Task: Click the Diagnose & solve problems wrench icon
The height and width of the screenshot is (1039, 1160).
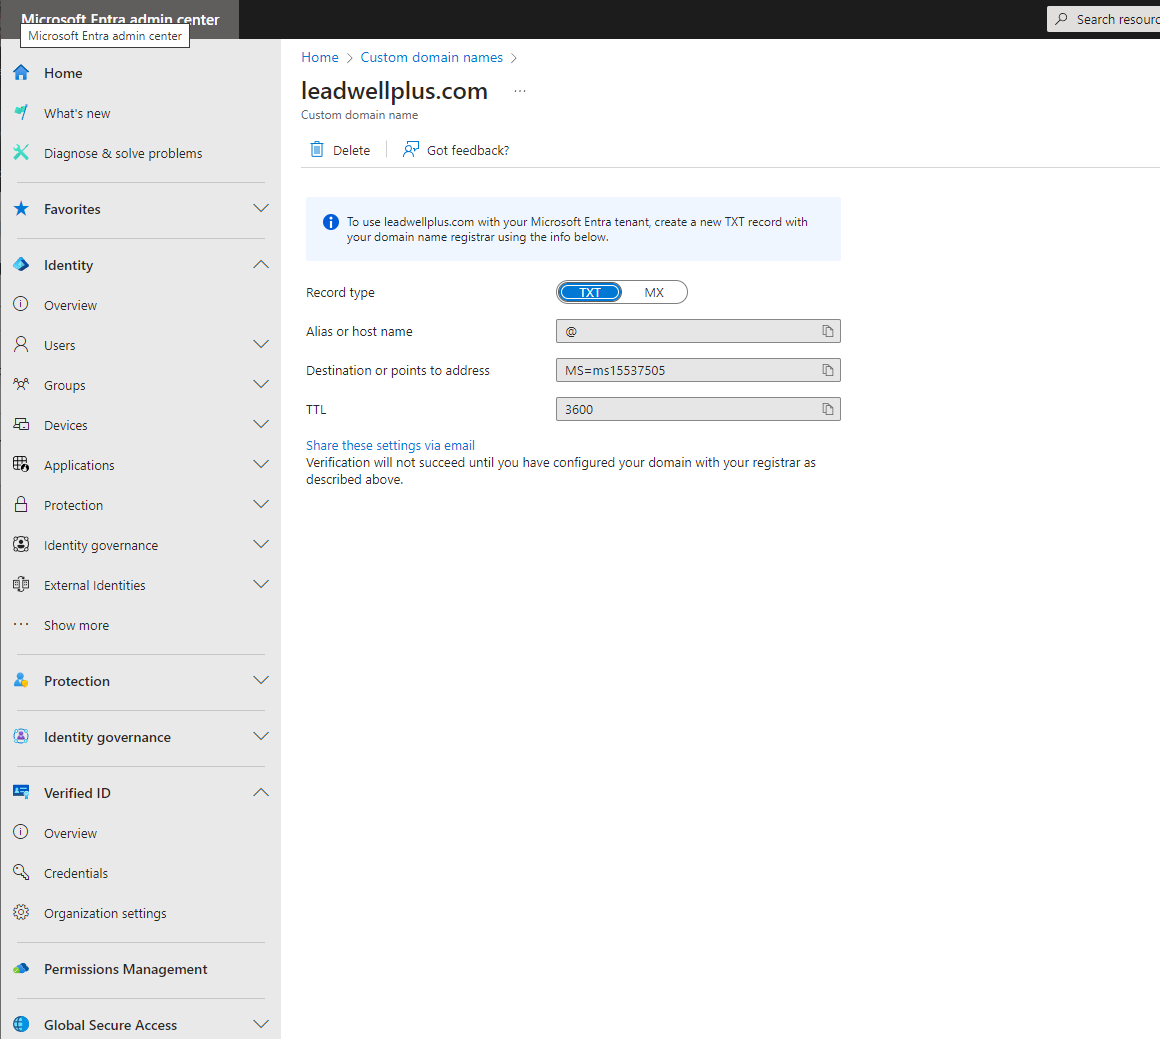Action: [21, 152]
